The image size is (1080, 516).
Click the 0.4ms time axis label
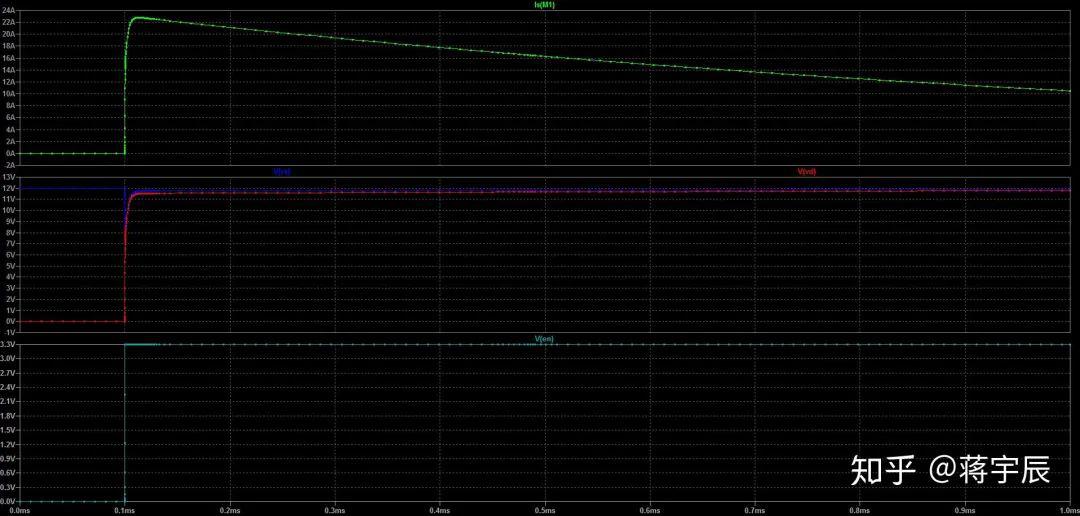click(439, 511)
